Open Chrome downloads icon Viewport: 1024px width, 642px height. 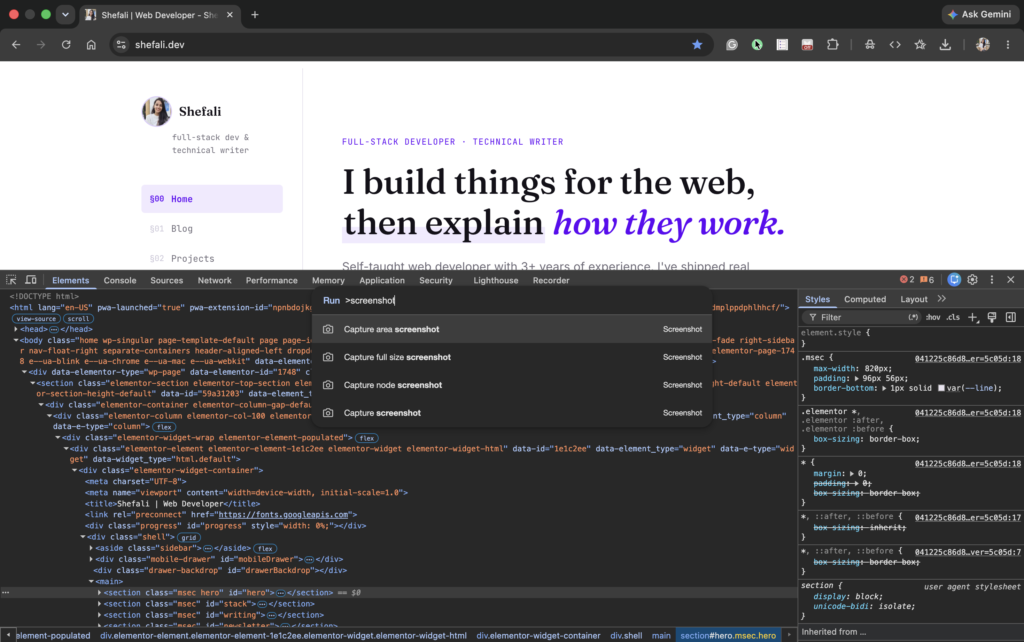[x=945, y=44]
